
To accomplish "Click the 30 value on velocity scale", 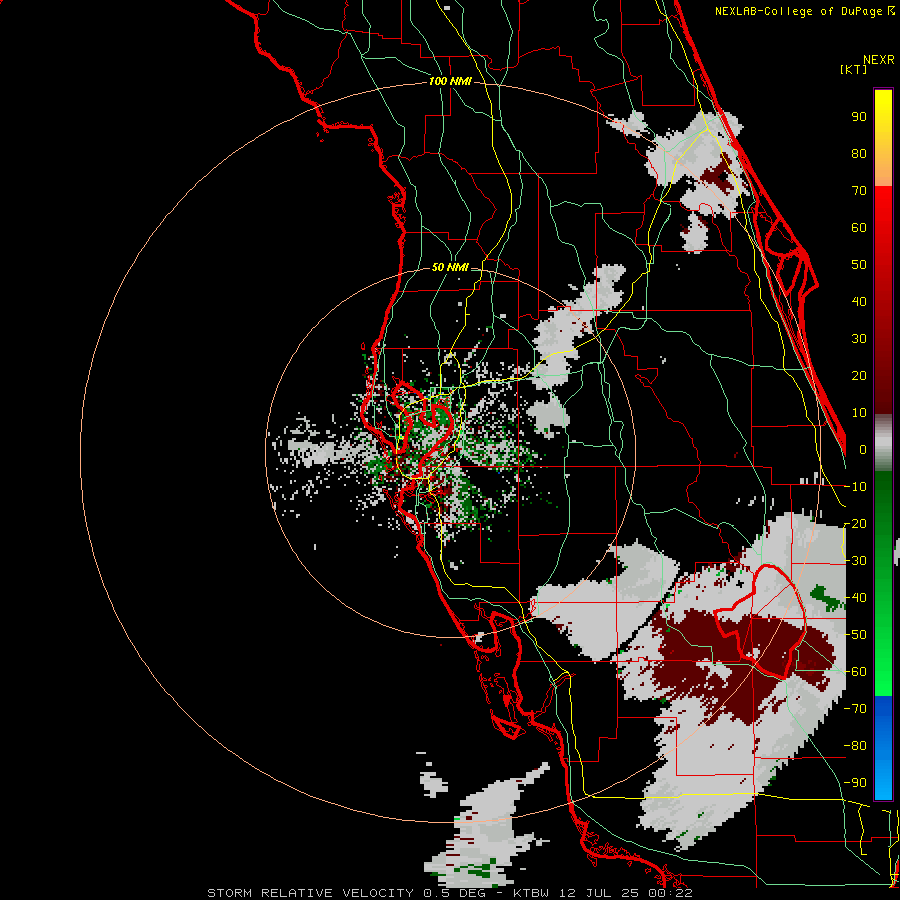I will tap(859, 339).
